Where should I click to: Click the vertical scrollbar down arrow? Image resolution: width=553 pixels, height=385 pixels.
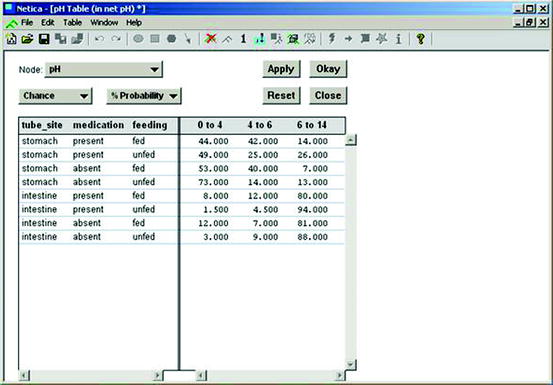pyautogui.click(x=351, y=364)
